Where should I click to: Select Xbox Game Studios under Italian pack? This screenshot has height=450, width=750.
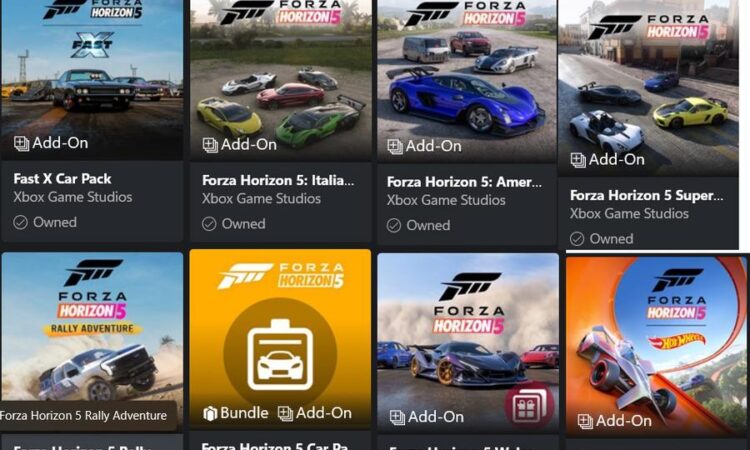[261, 198]
